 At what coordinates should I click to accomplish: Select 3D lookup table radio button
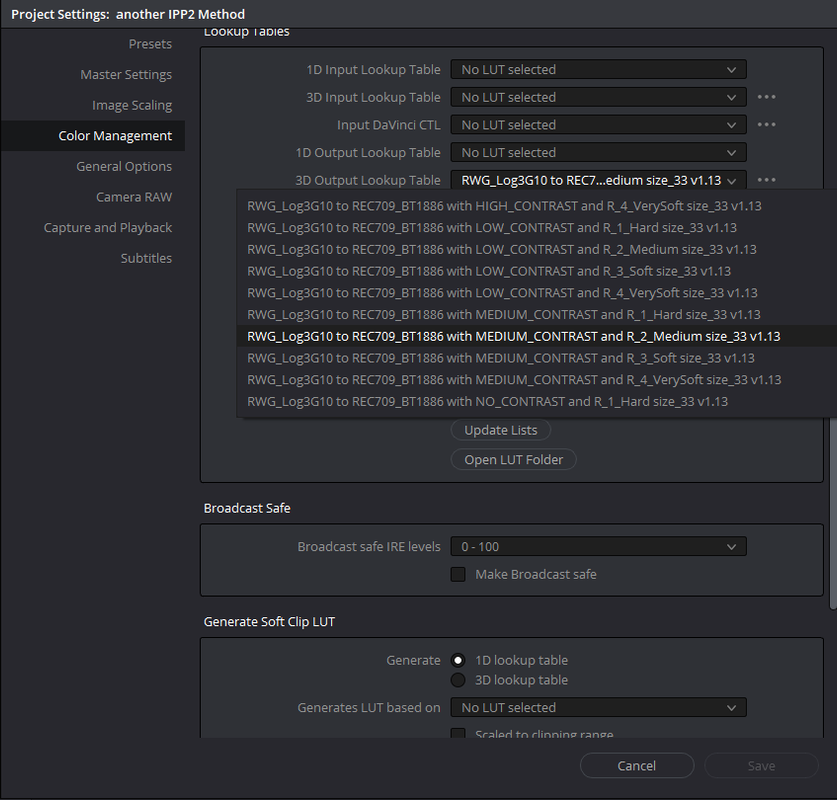[x=458, y=680]
